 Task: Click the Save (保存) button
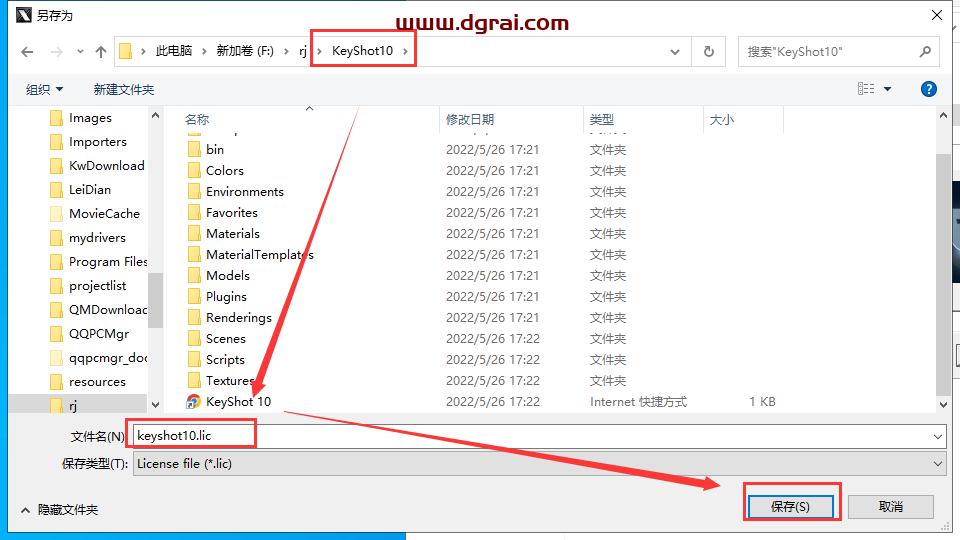coord(790,507)
